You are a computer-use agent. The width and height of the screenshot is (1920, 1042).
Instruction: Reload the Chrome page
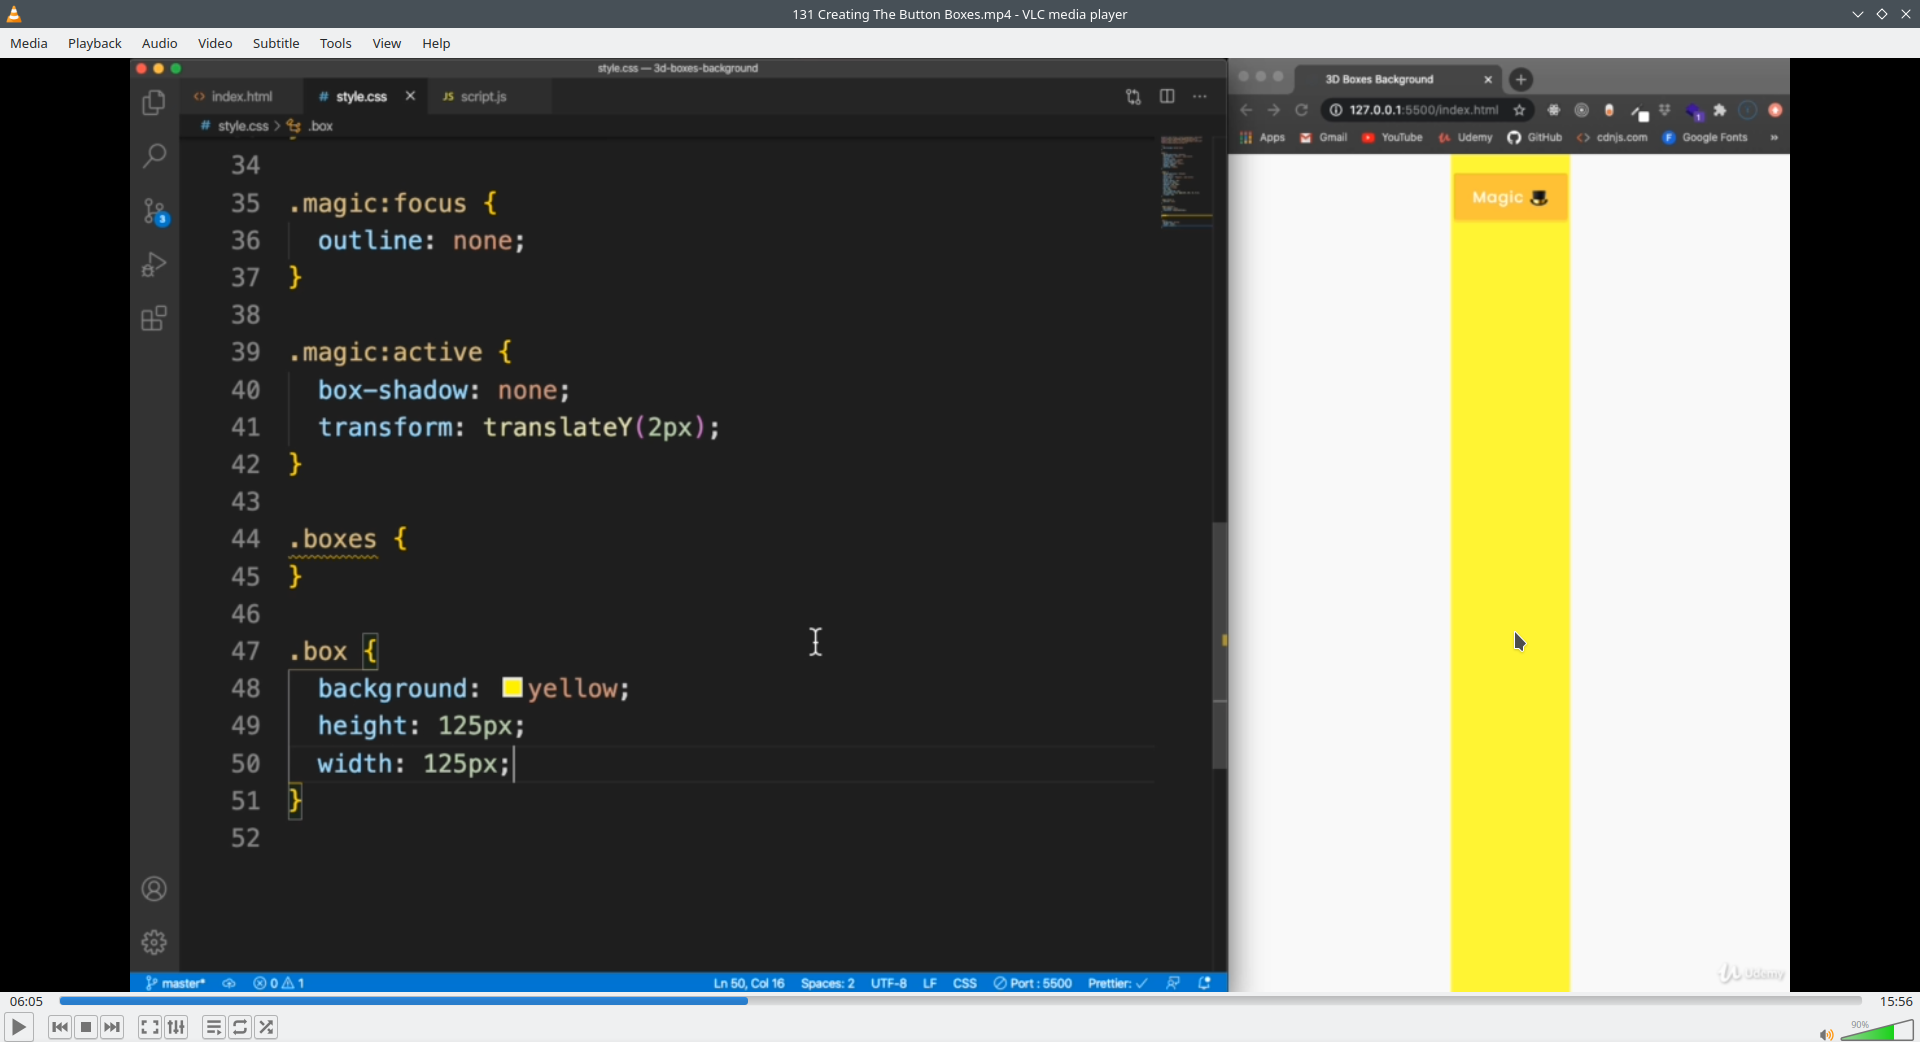(1302, 110)
